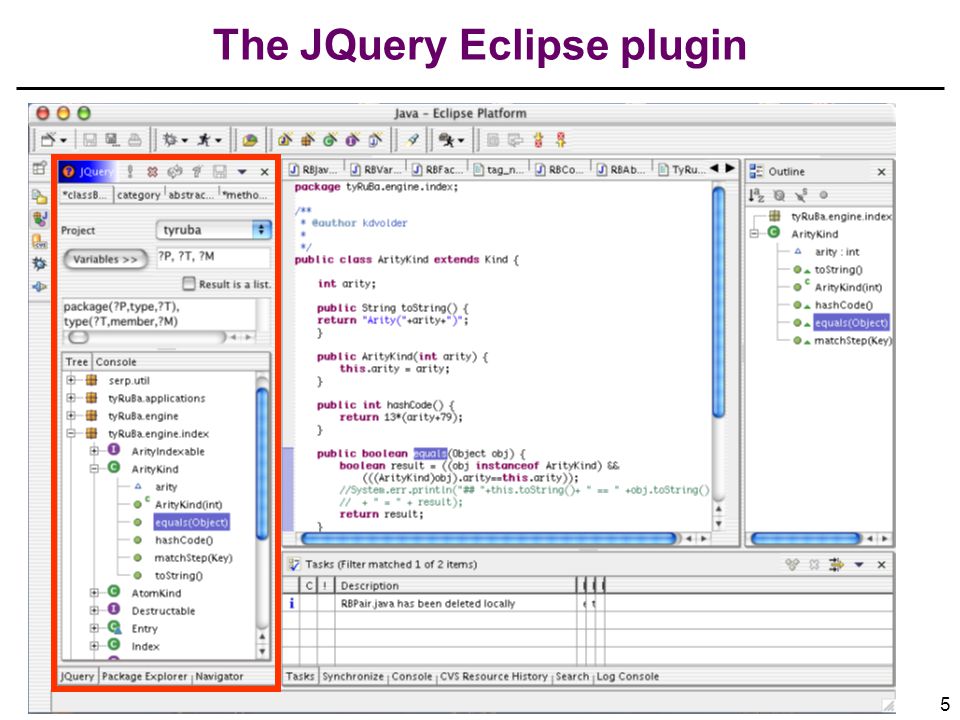Expand the serp.util package node
Screen dimensions: 960x720
[71, 380]
